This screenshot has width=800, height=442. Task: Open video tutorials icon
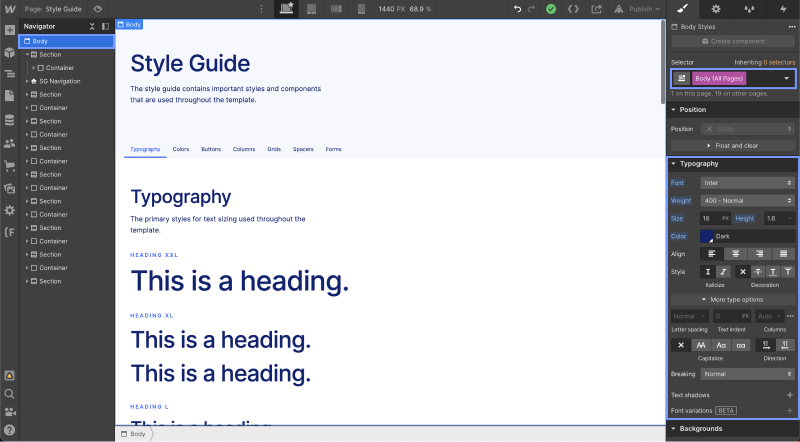(x=10, y=412)
